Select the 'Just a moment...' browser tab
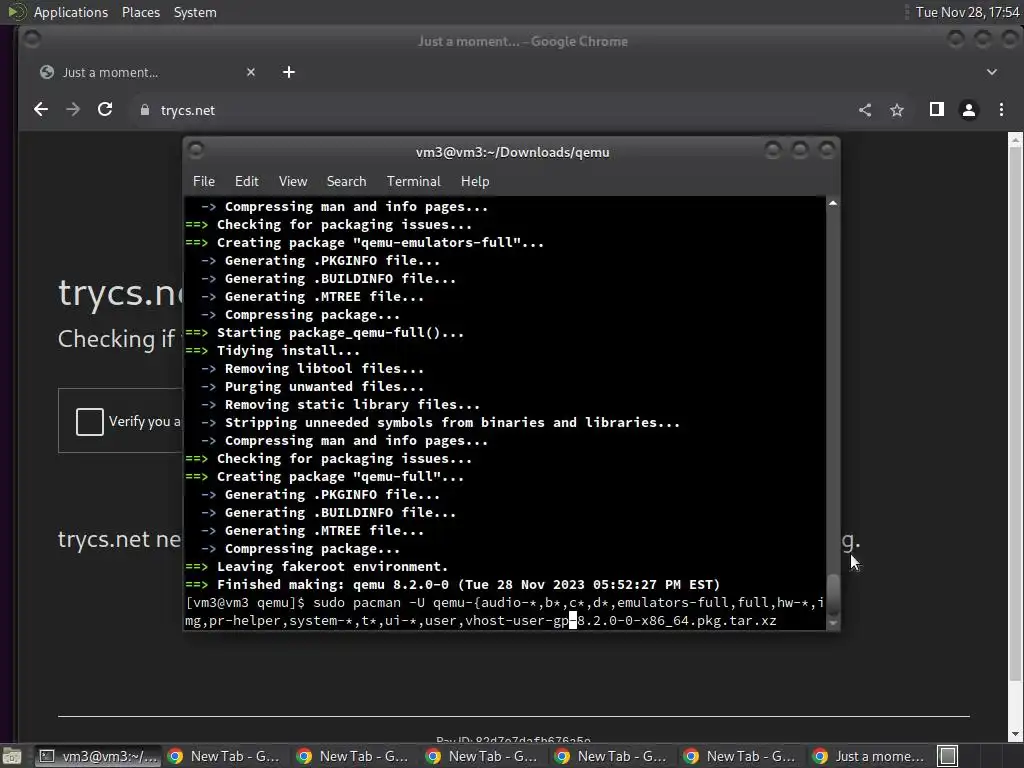This screenshot has height=768, width=1024. click(148, 72)
